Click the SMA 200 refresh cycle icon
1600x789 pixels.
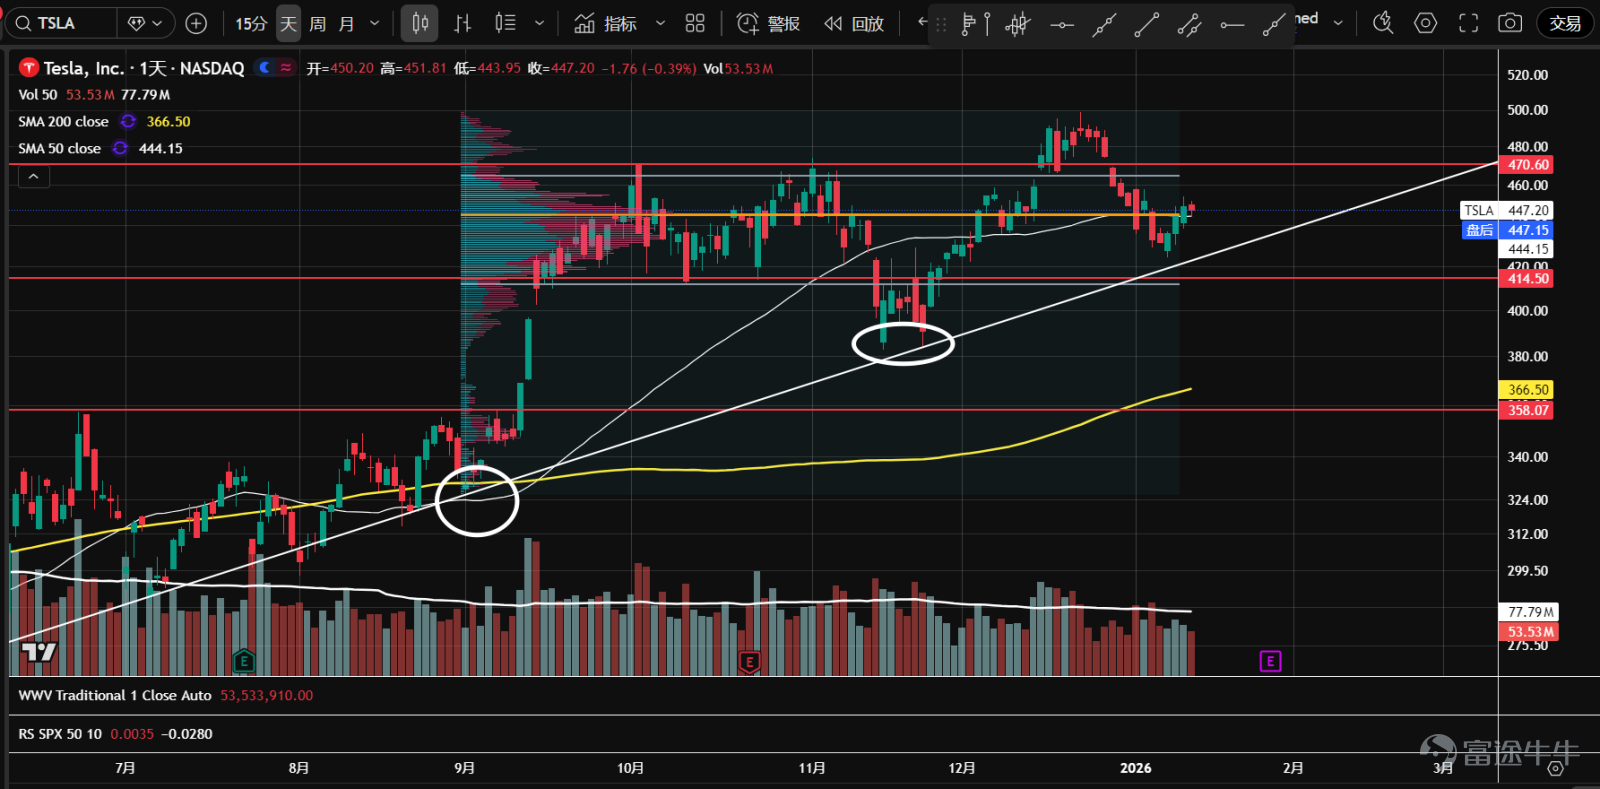[x=128, y=122]
